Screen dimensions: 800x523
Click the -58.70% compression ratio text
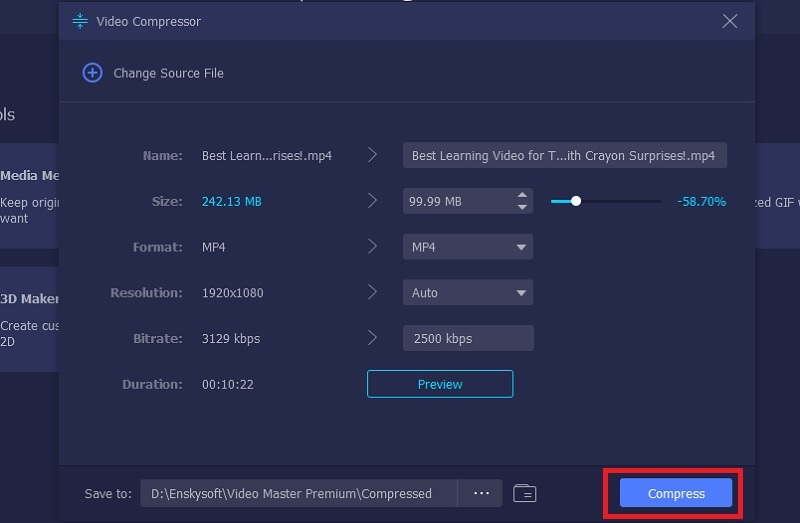702,202
